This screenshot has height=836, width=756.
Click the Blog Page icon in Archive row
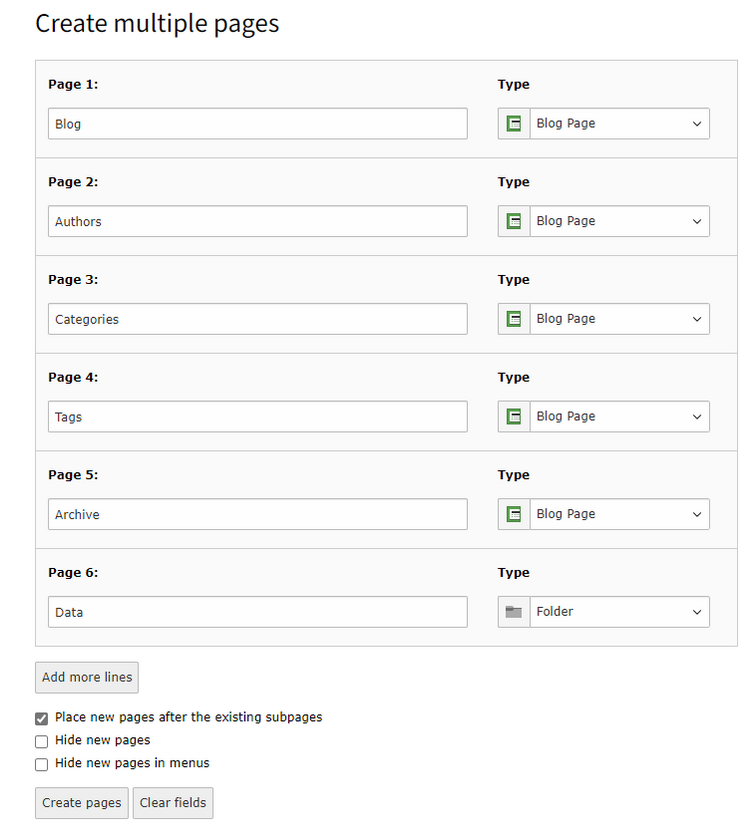click(513, 514)
